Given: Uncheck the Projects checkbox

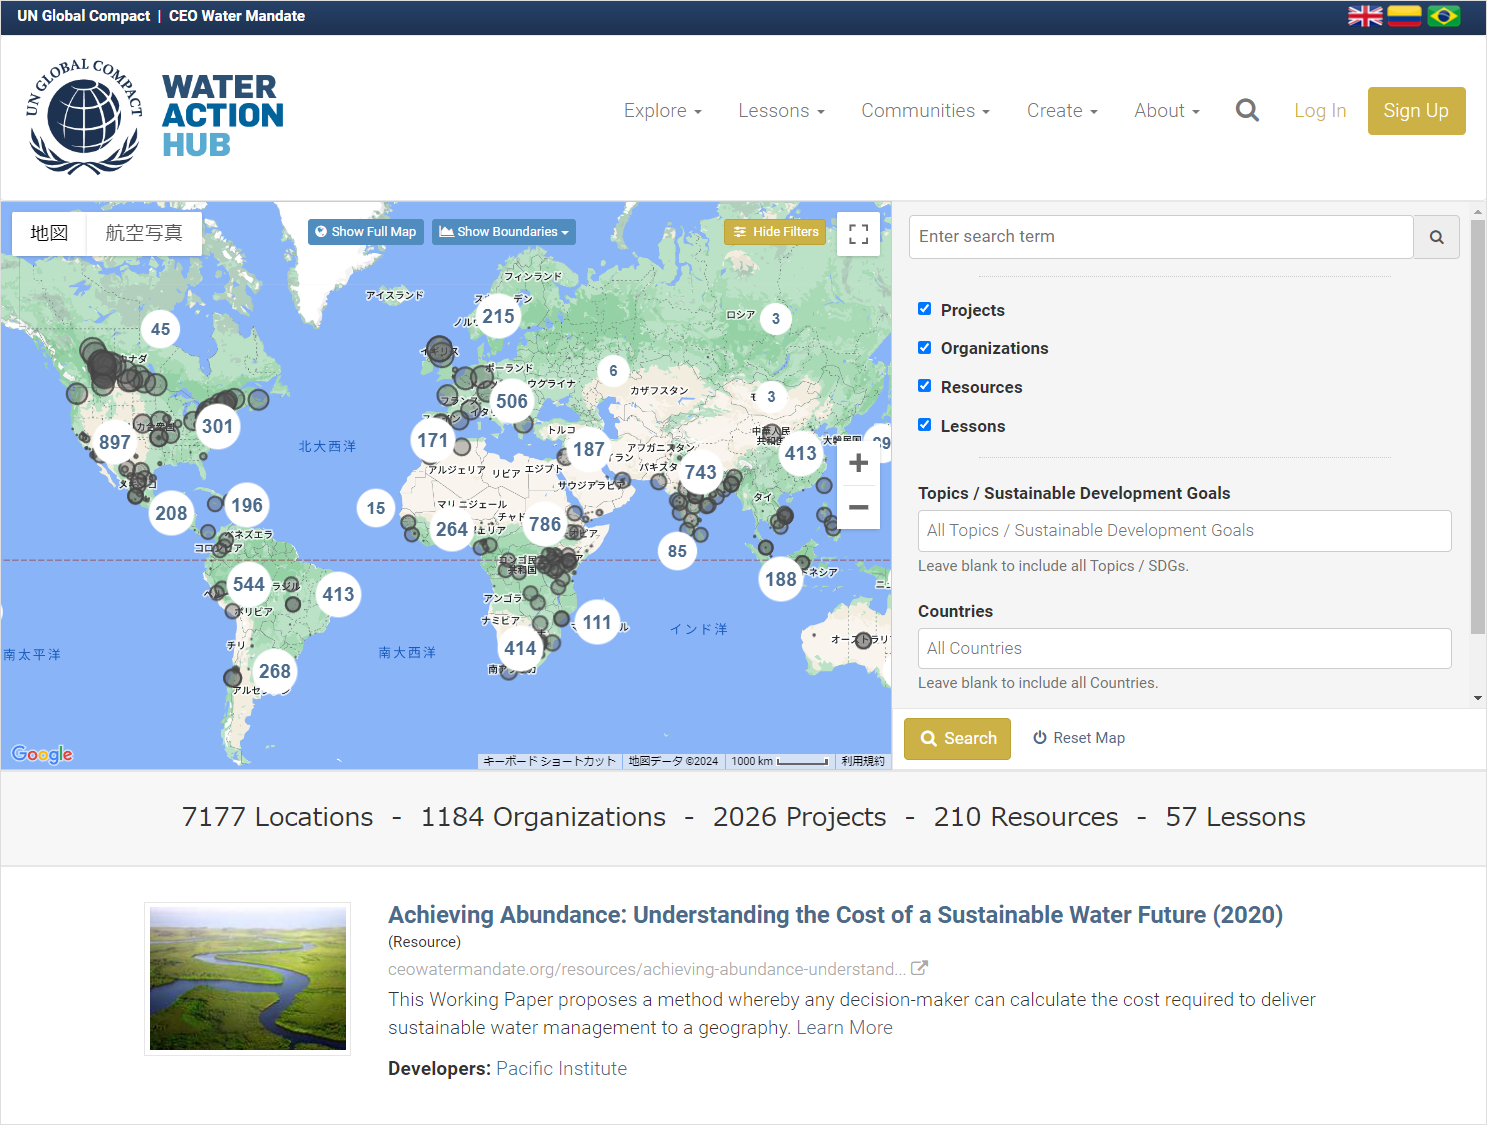Looking at the screenshot, I should click(925, 309).
